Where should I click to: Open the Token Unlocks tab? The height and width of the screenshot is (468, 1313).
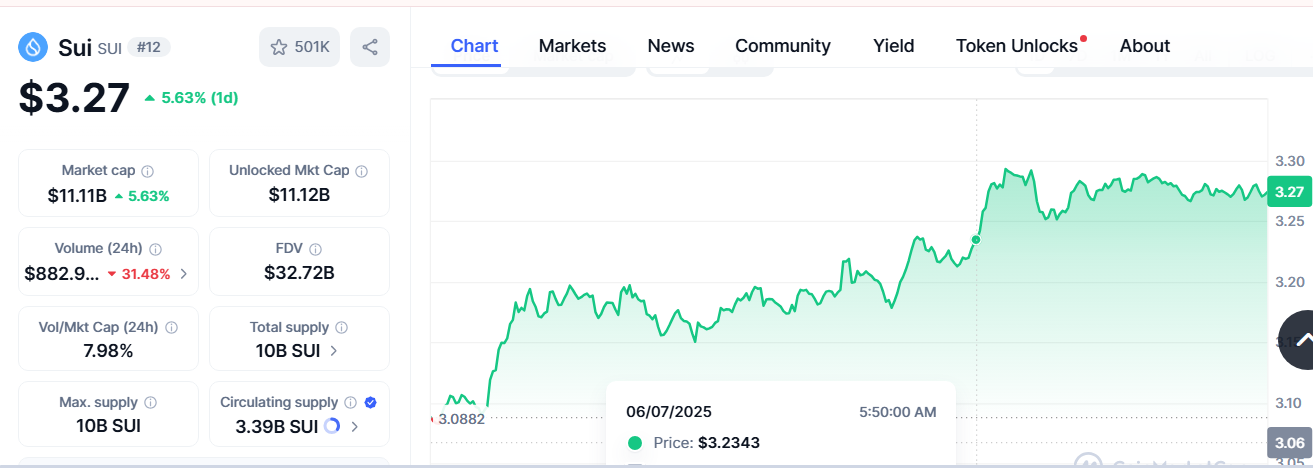click(x=1017, y=46)
